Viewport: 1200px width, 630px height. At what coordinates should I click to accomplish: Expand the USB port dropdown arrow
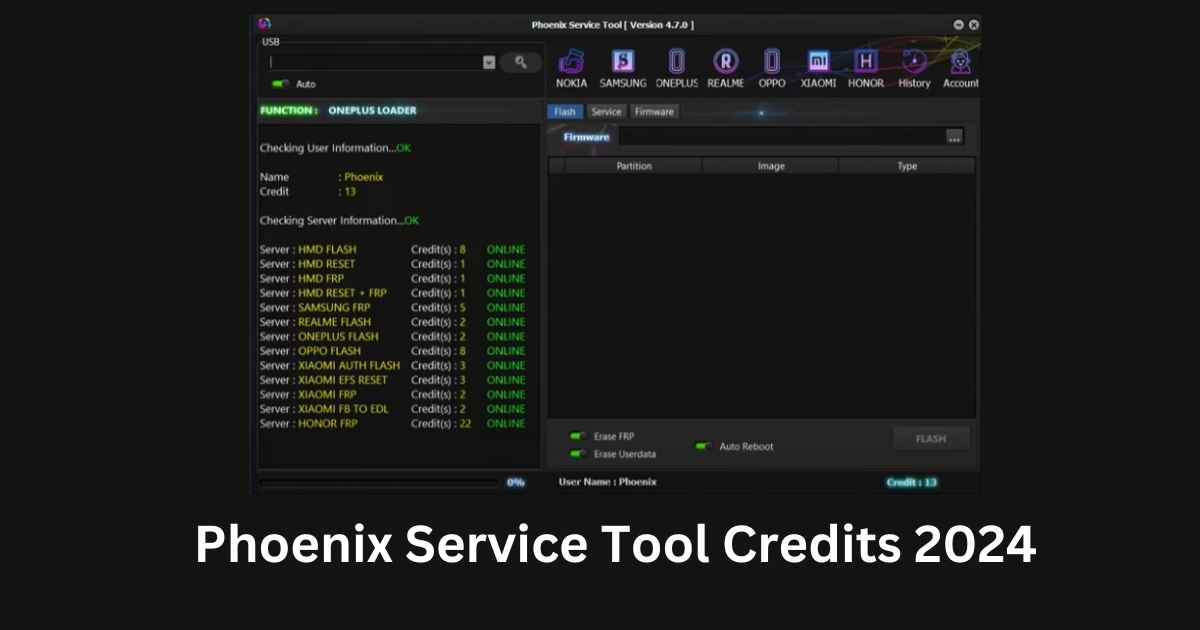pos(489,62)
